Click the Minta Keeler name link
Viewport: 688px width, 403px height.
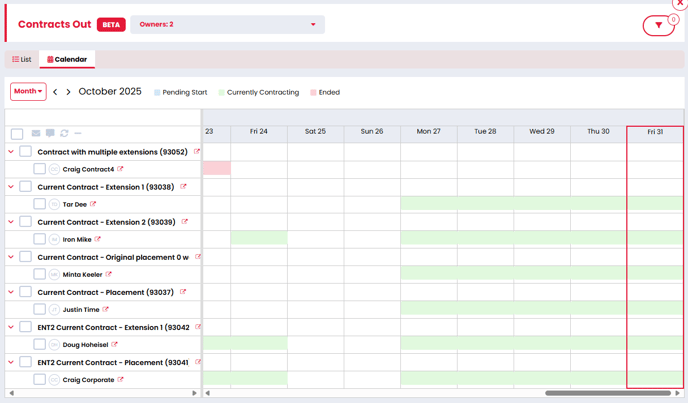coord(82,274)
